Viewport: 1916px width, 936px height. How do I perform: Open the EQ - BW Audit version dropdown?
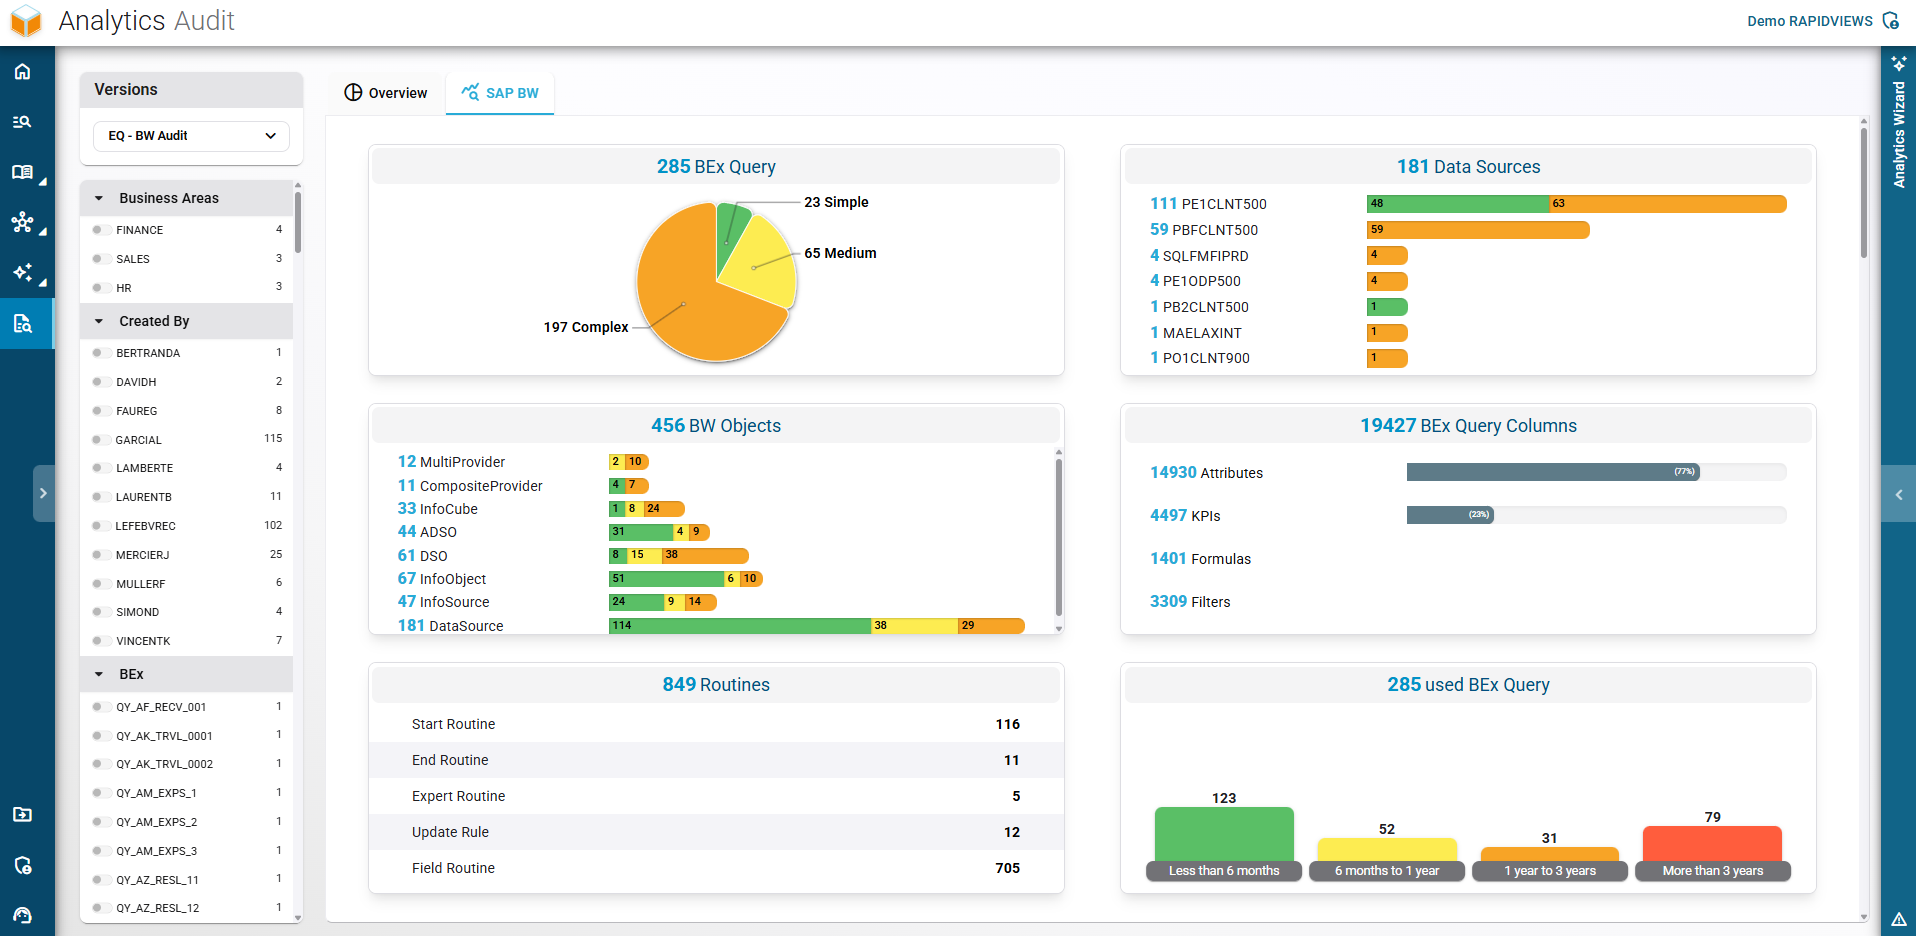[191, 136]
